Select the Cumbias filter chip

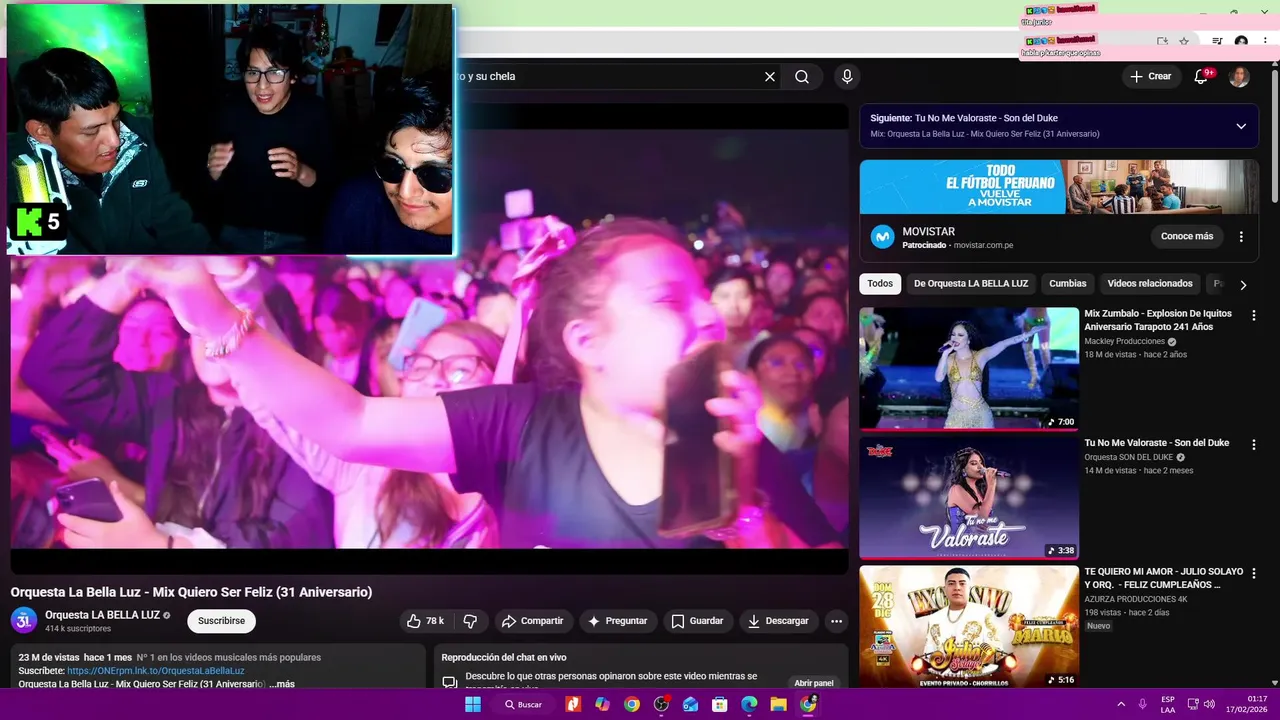(x=1068, y=284)
